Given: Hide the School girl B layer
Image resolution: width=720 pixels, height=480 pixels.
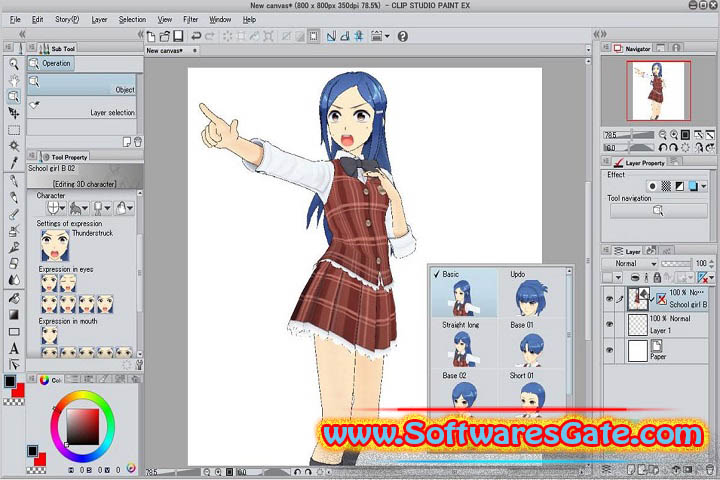Looking at the screenshot, I should tap(609, 299).
